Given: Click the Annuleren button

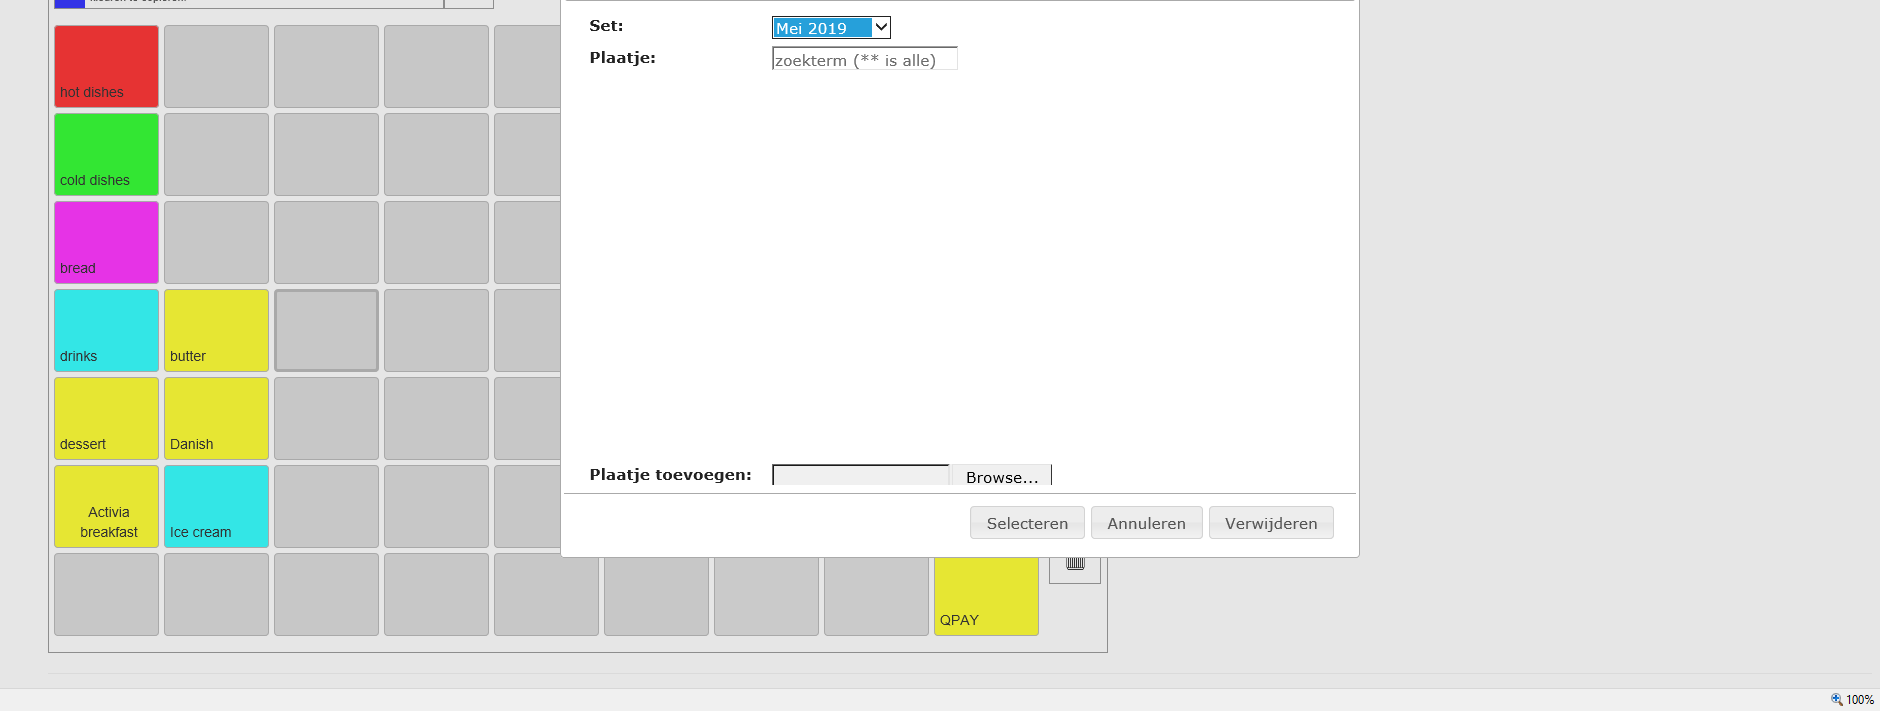Looking at the screenshot, I should coord(1146,523).
